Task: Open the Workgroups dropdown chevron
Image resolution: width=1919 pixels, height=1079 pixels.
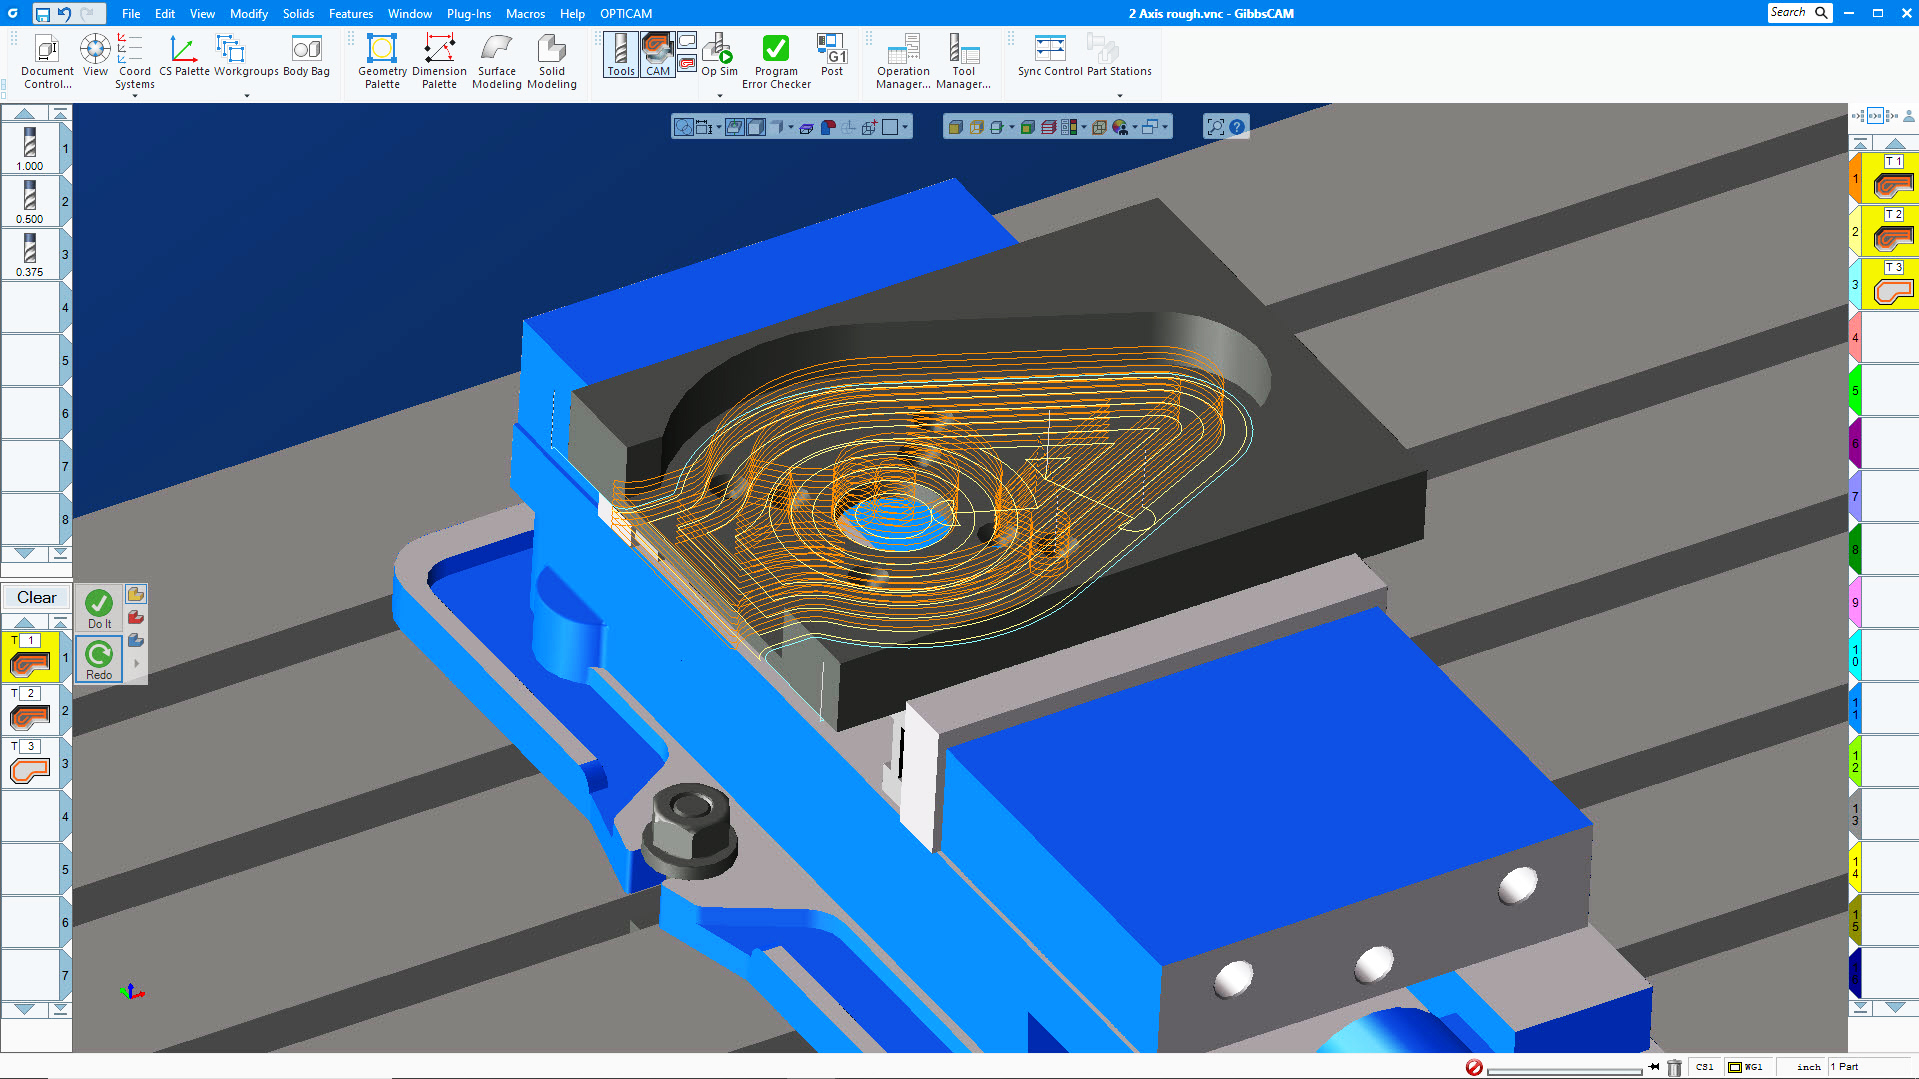Action: tap(247, 96)
